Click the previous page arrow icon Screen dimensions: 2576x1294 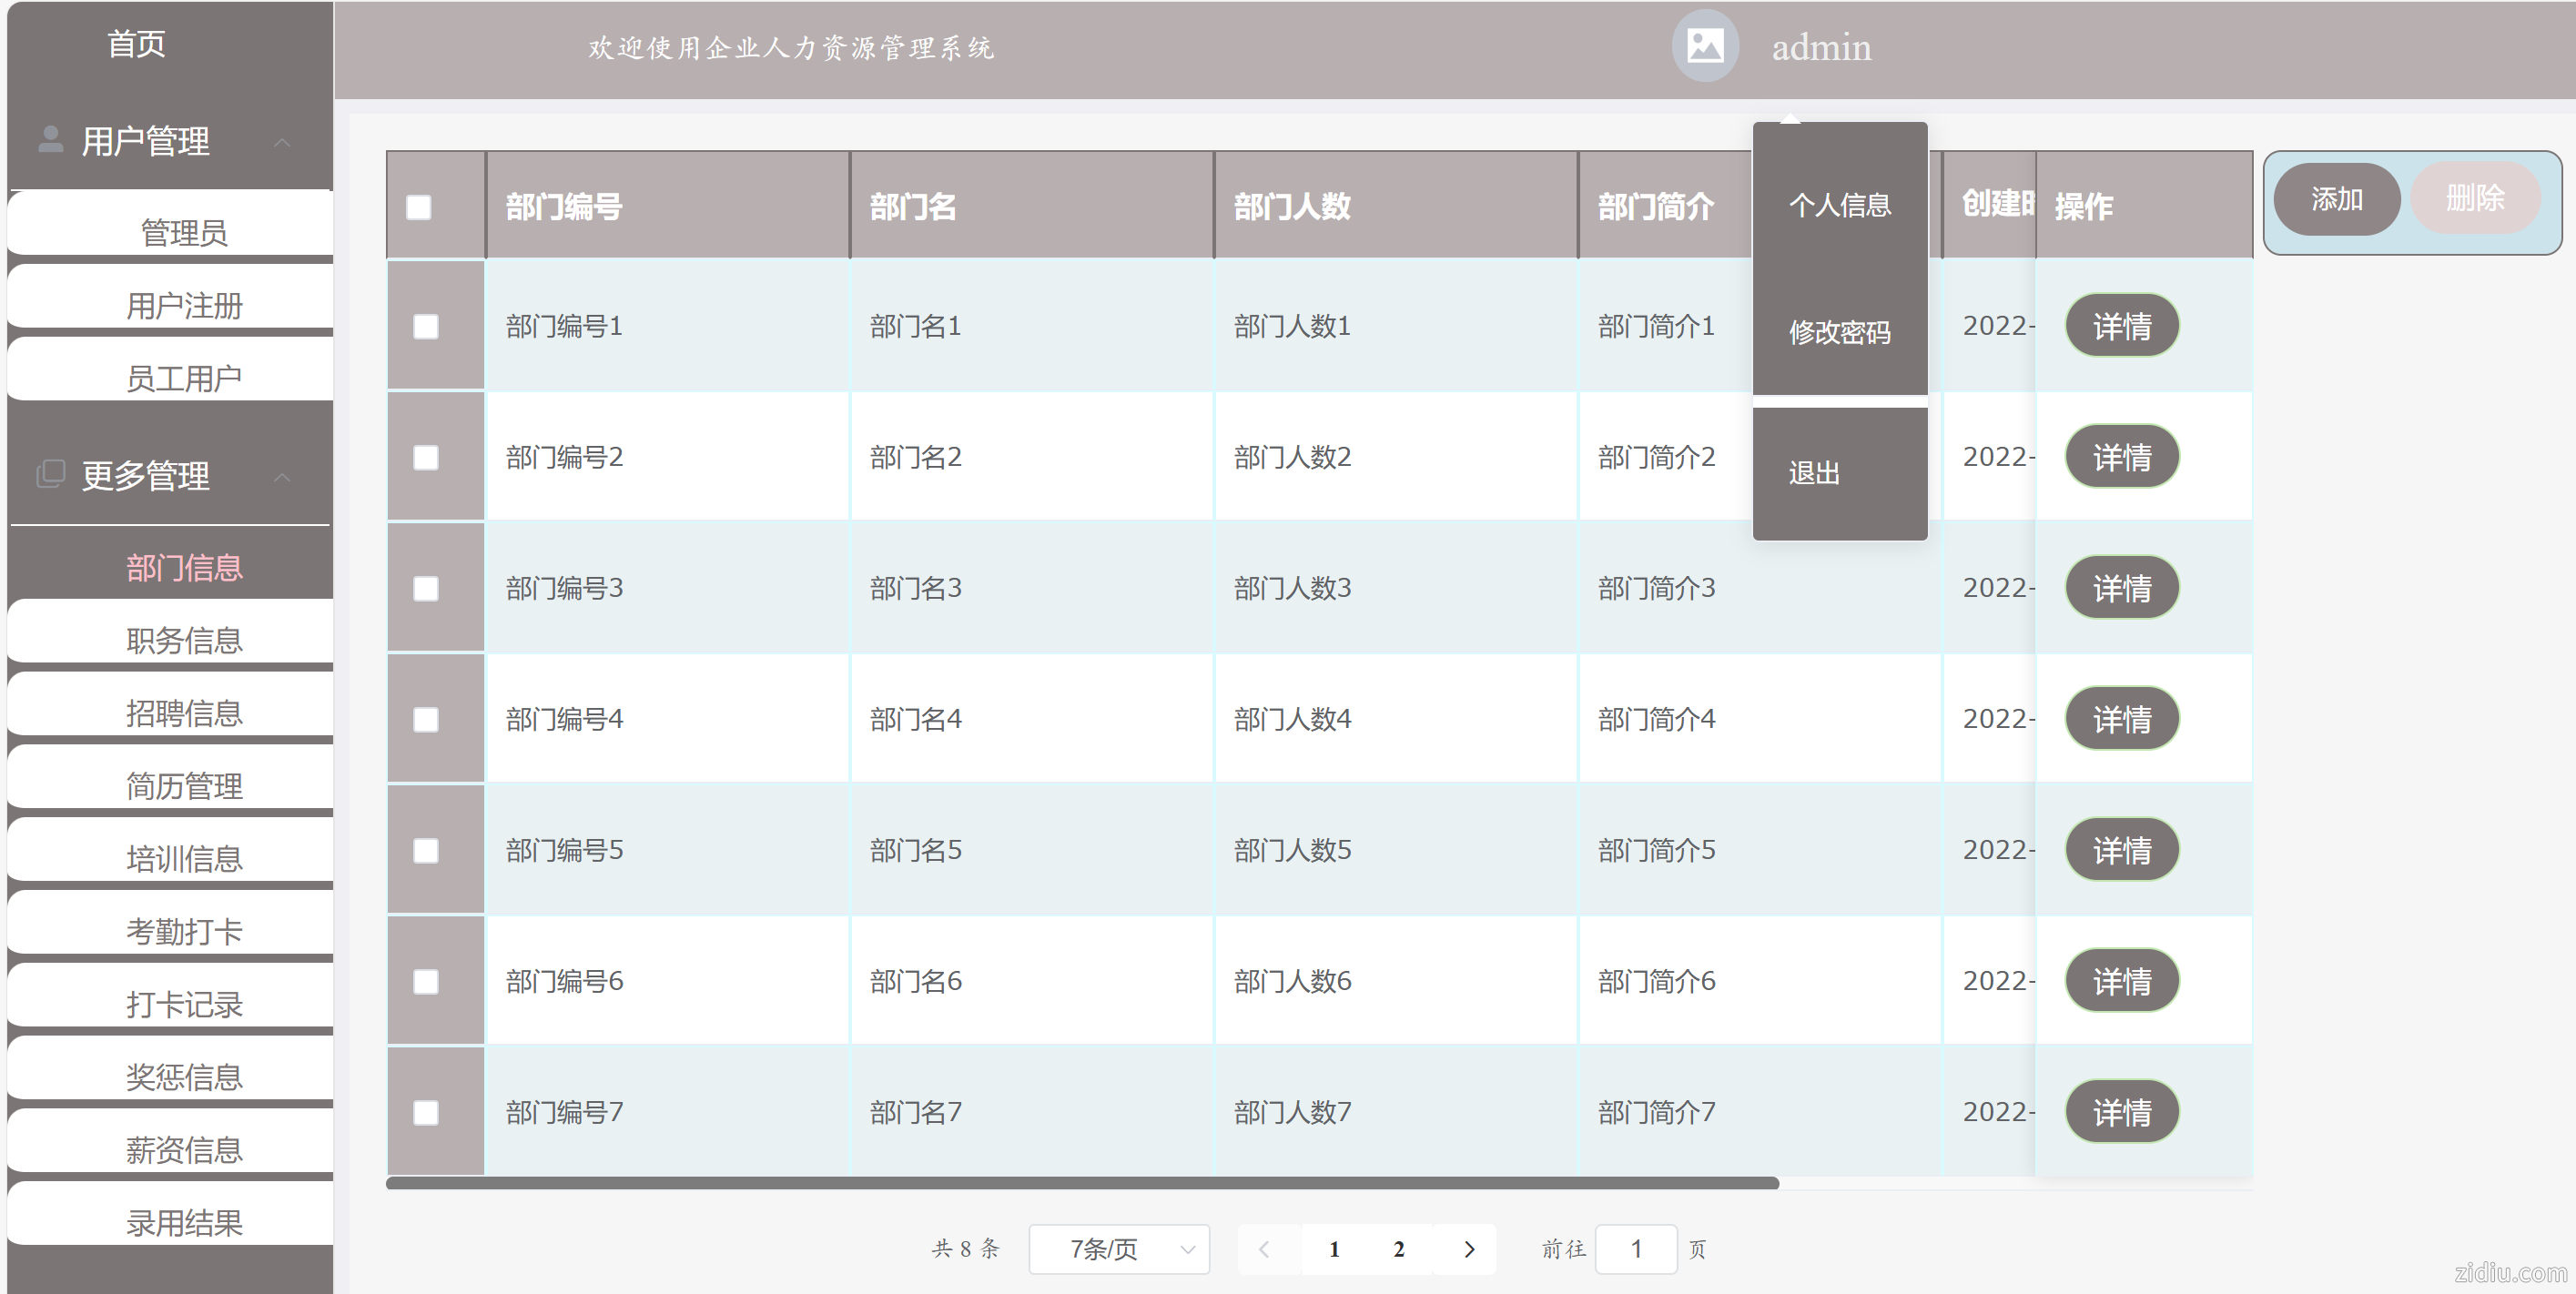[1265, 1249]
